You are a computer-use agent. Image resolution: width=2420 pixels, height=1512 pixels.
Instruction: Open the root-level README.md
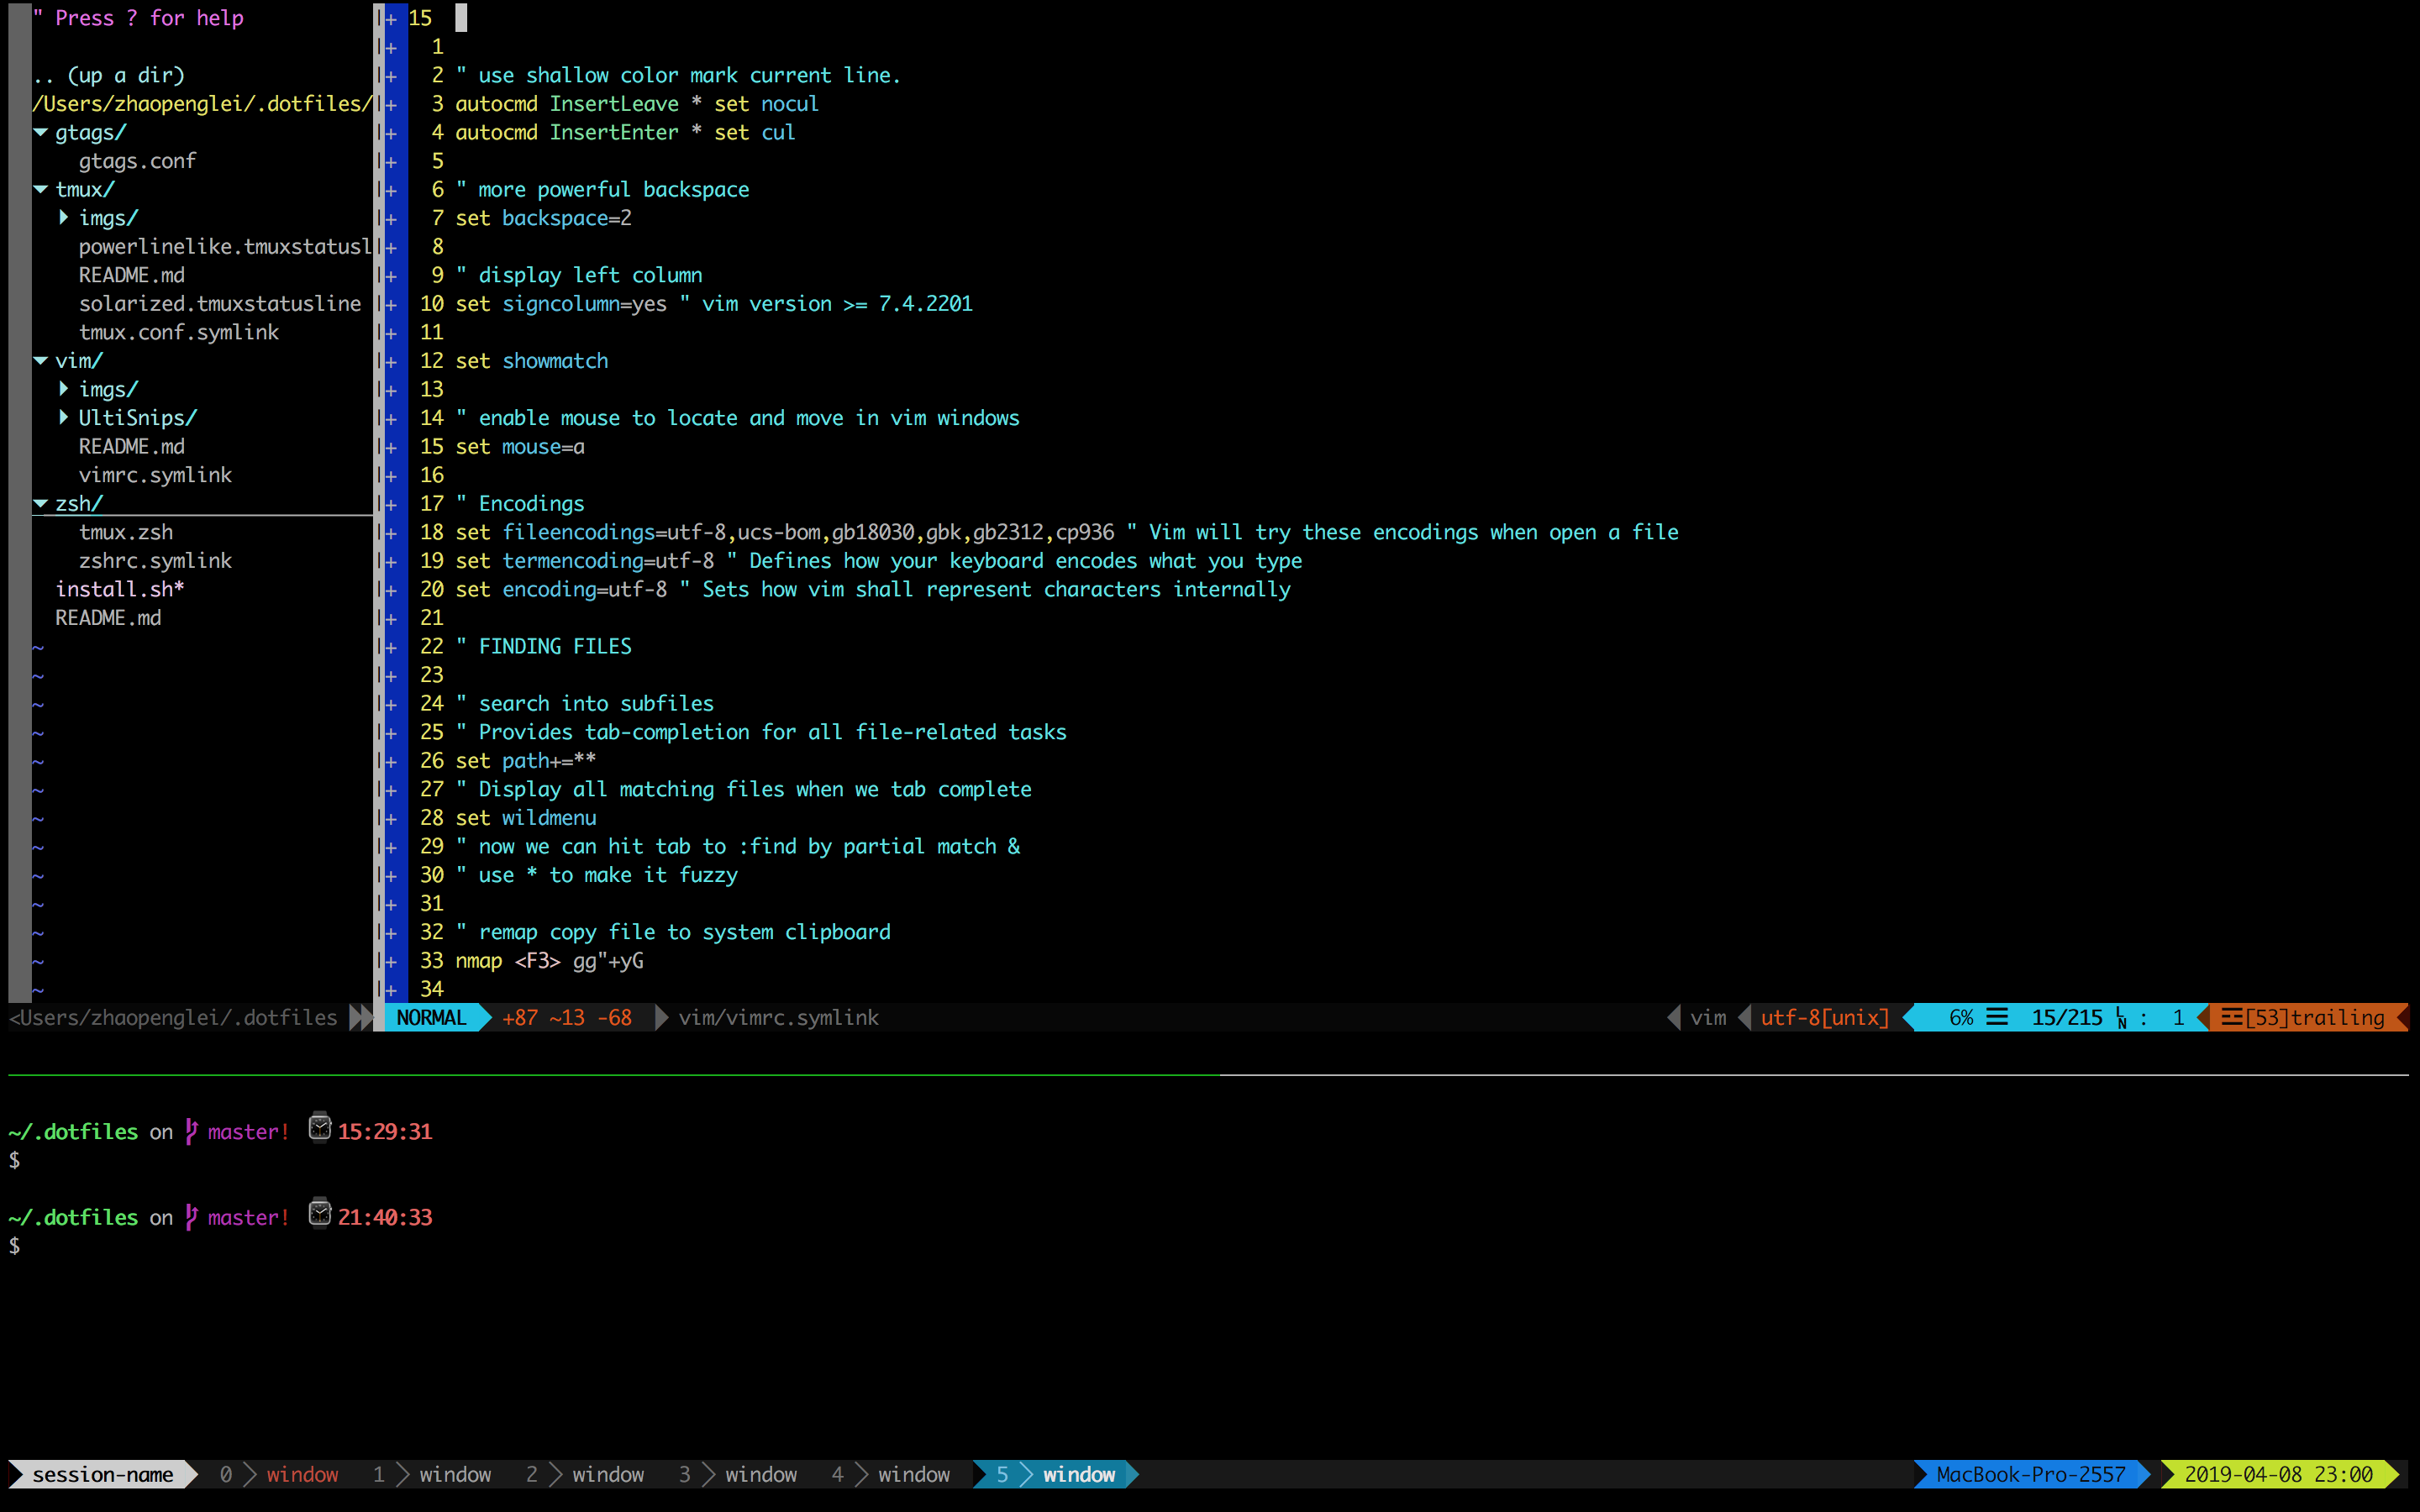pyautogui.click(x=108, y=618)
